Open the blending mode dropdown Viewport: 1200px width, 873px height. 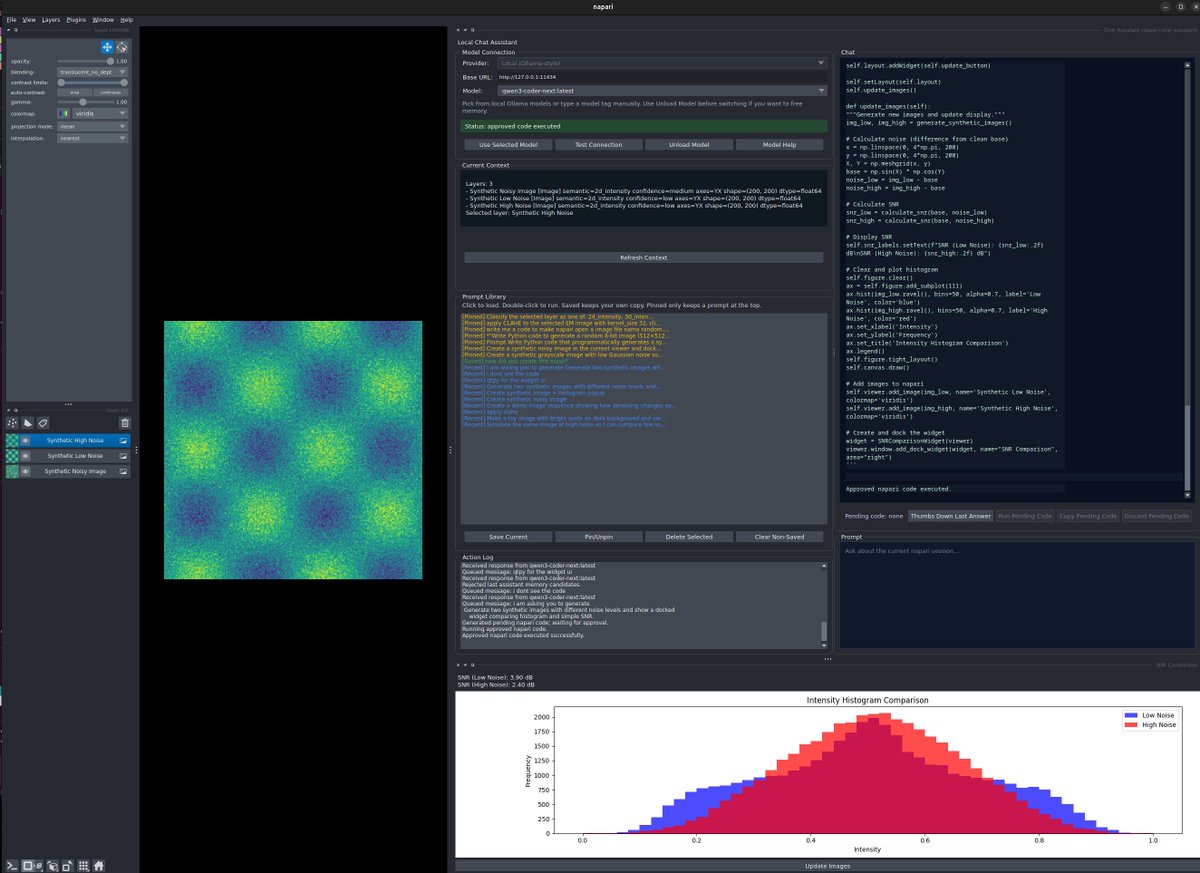point(92,72)
